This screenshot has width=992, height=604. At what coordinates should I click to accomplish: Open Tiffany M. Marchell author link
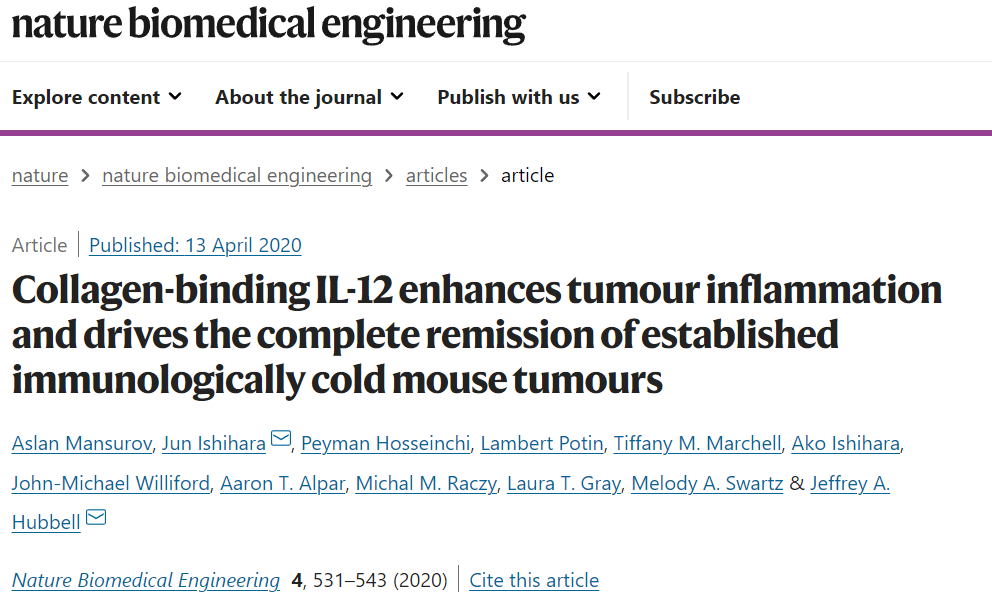tap(698, 443)
